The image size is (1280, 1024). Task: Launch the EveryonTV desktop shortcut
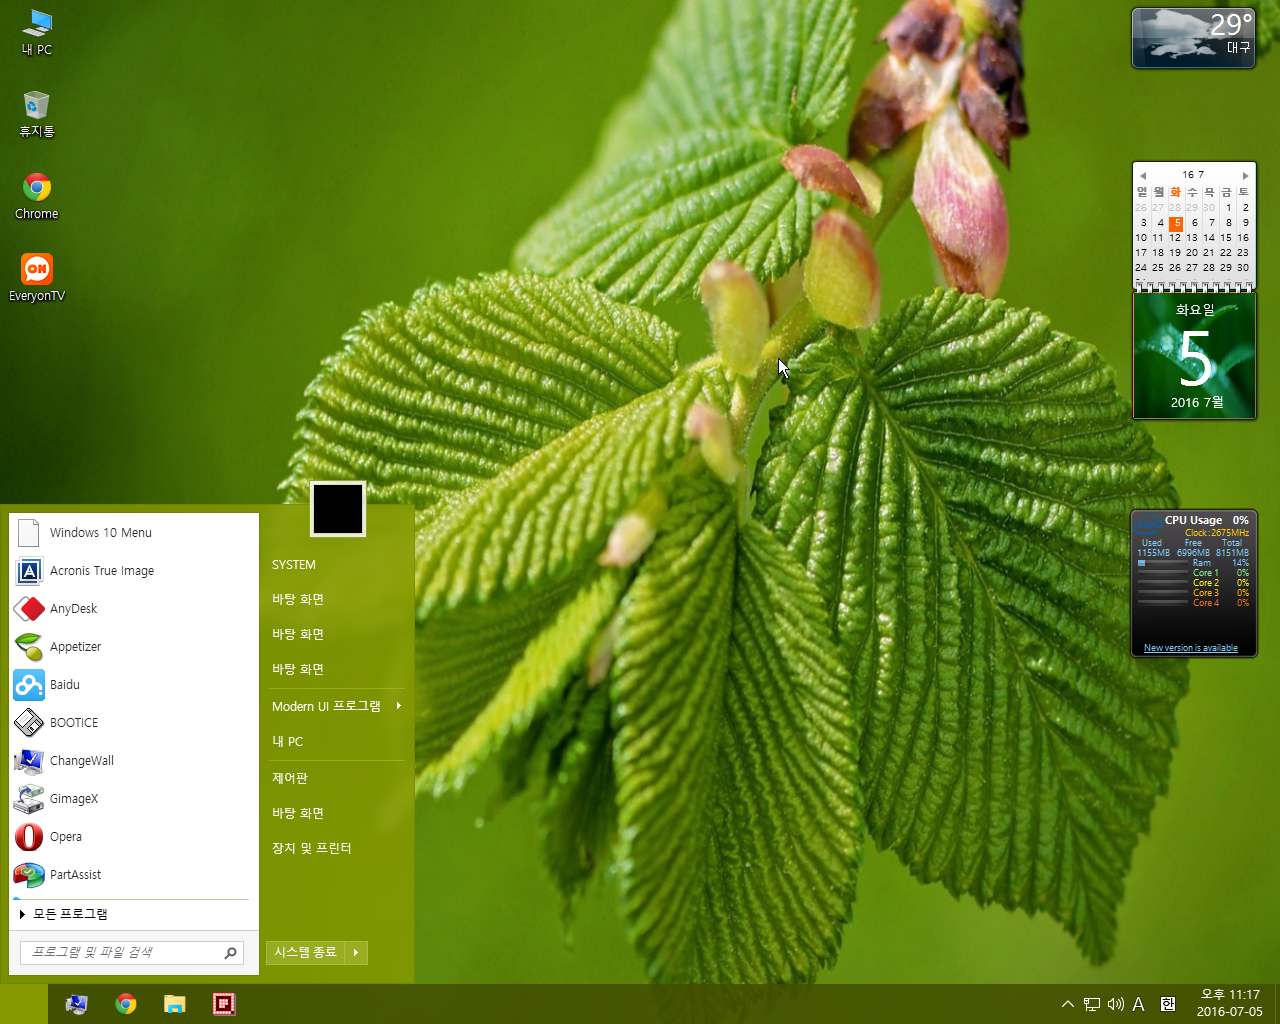37,278
